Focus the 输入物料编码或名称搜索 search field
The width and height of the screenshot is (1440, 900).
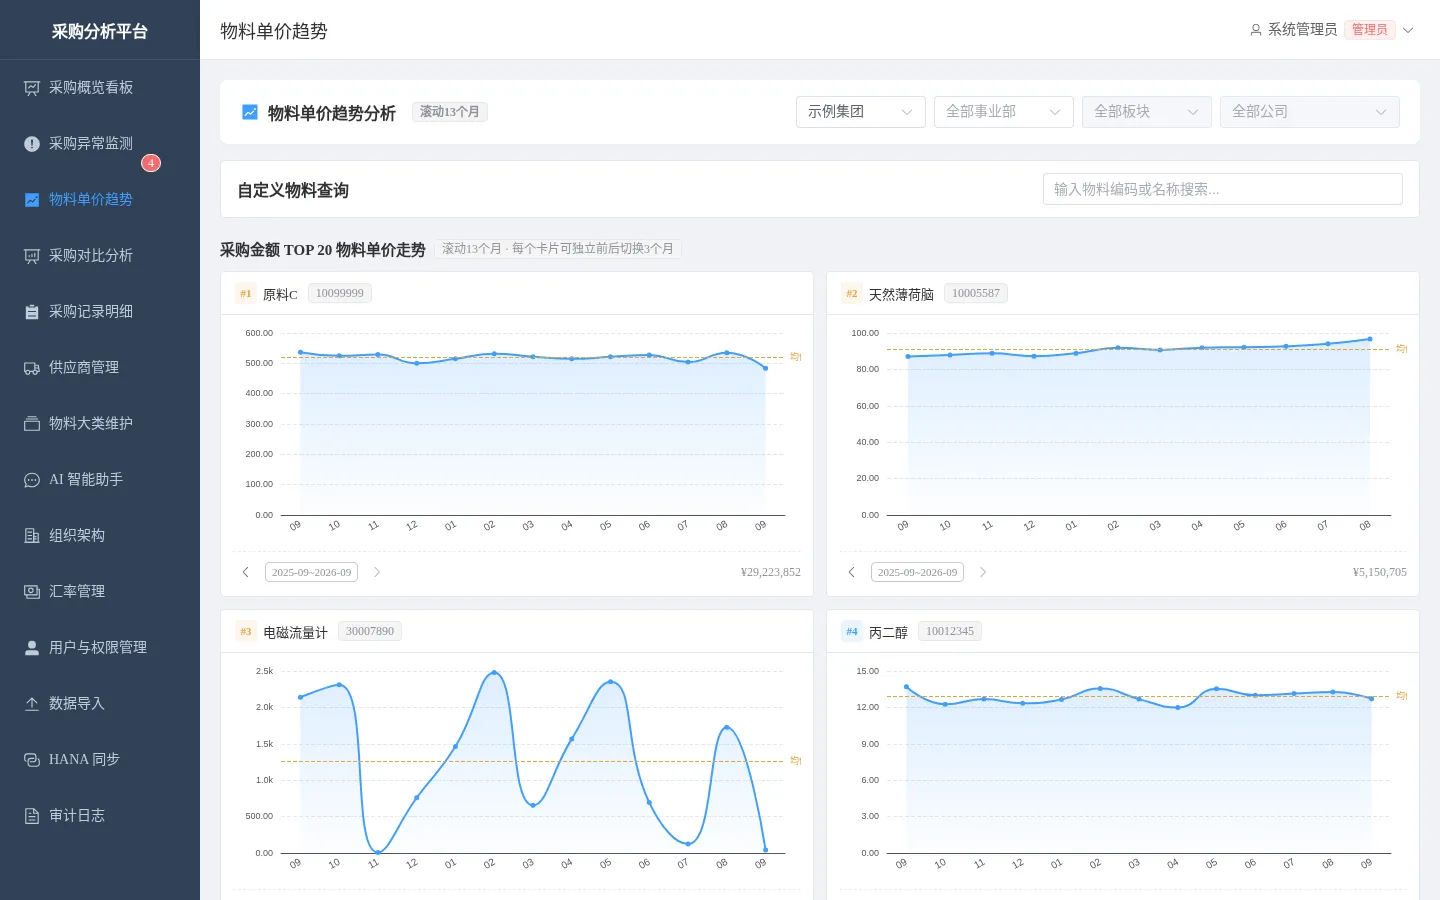[x=1223, y=189]
